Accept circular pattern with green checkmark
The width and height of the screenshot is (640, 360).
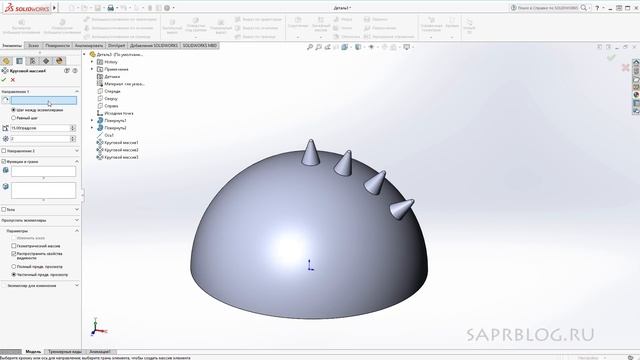4,80
